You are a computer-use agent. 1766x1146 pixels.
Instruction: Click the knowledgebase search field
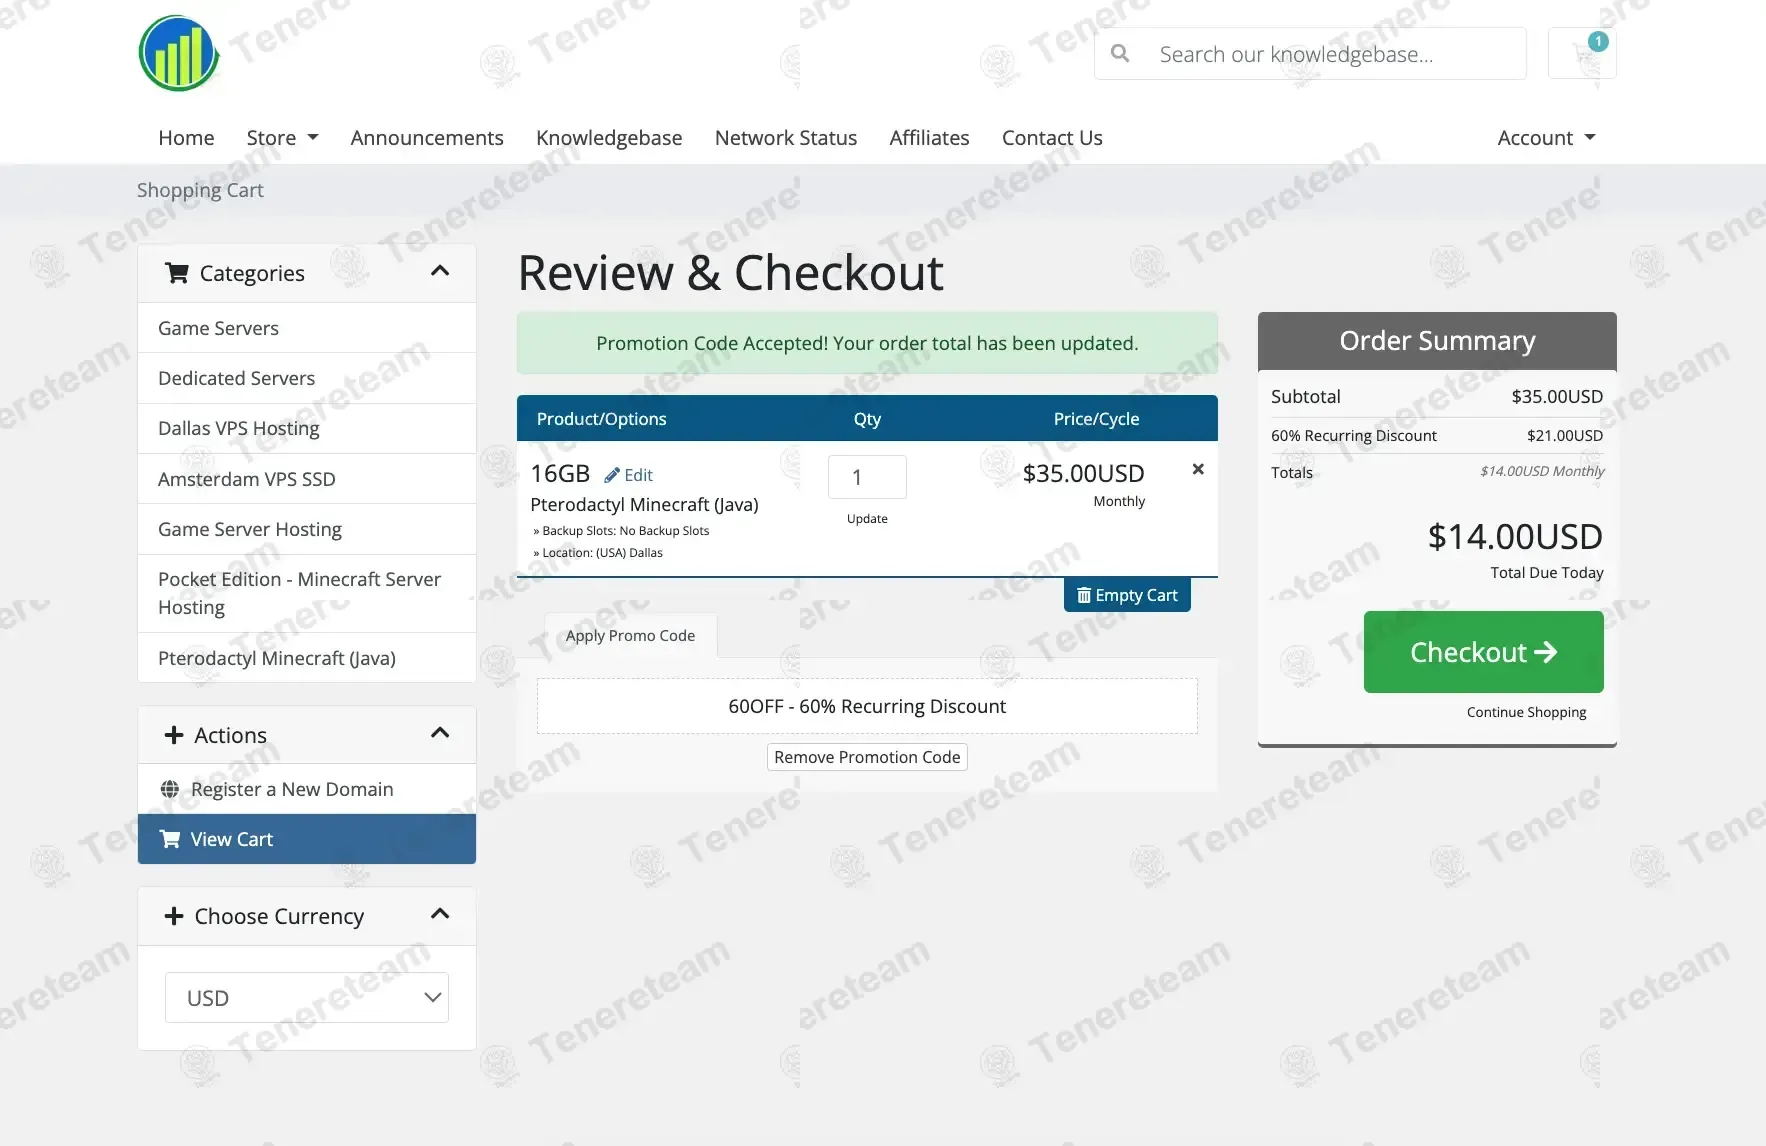1310,53
